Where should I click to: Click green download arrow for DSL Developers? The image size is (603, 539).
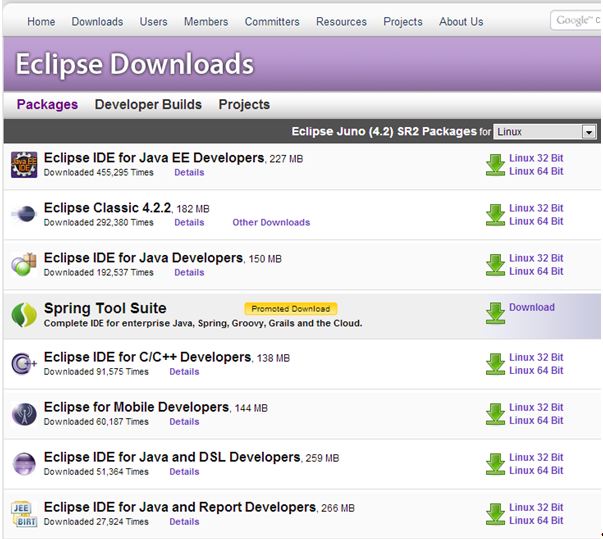(495, 464)
